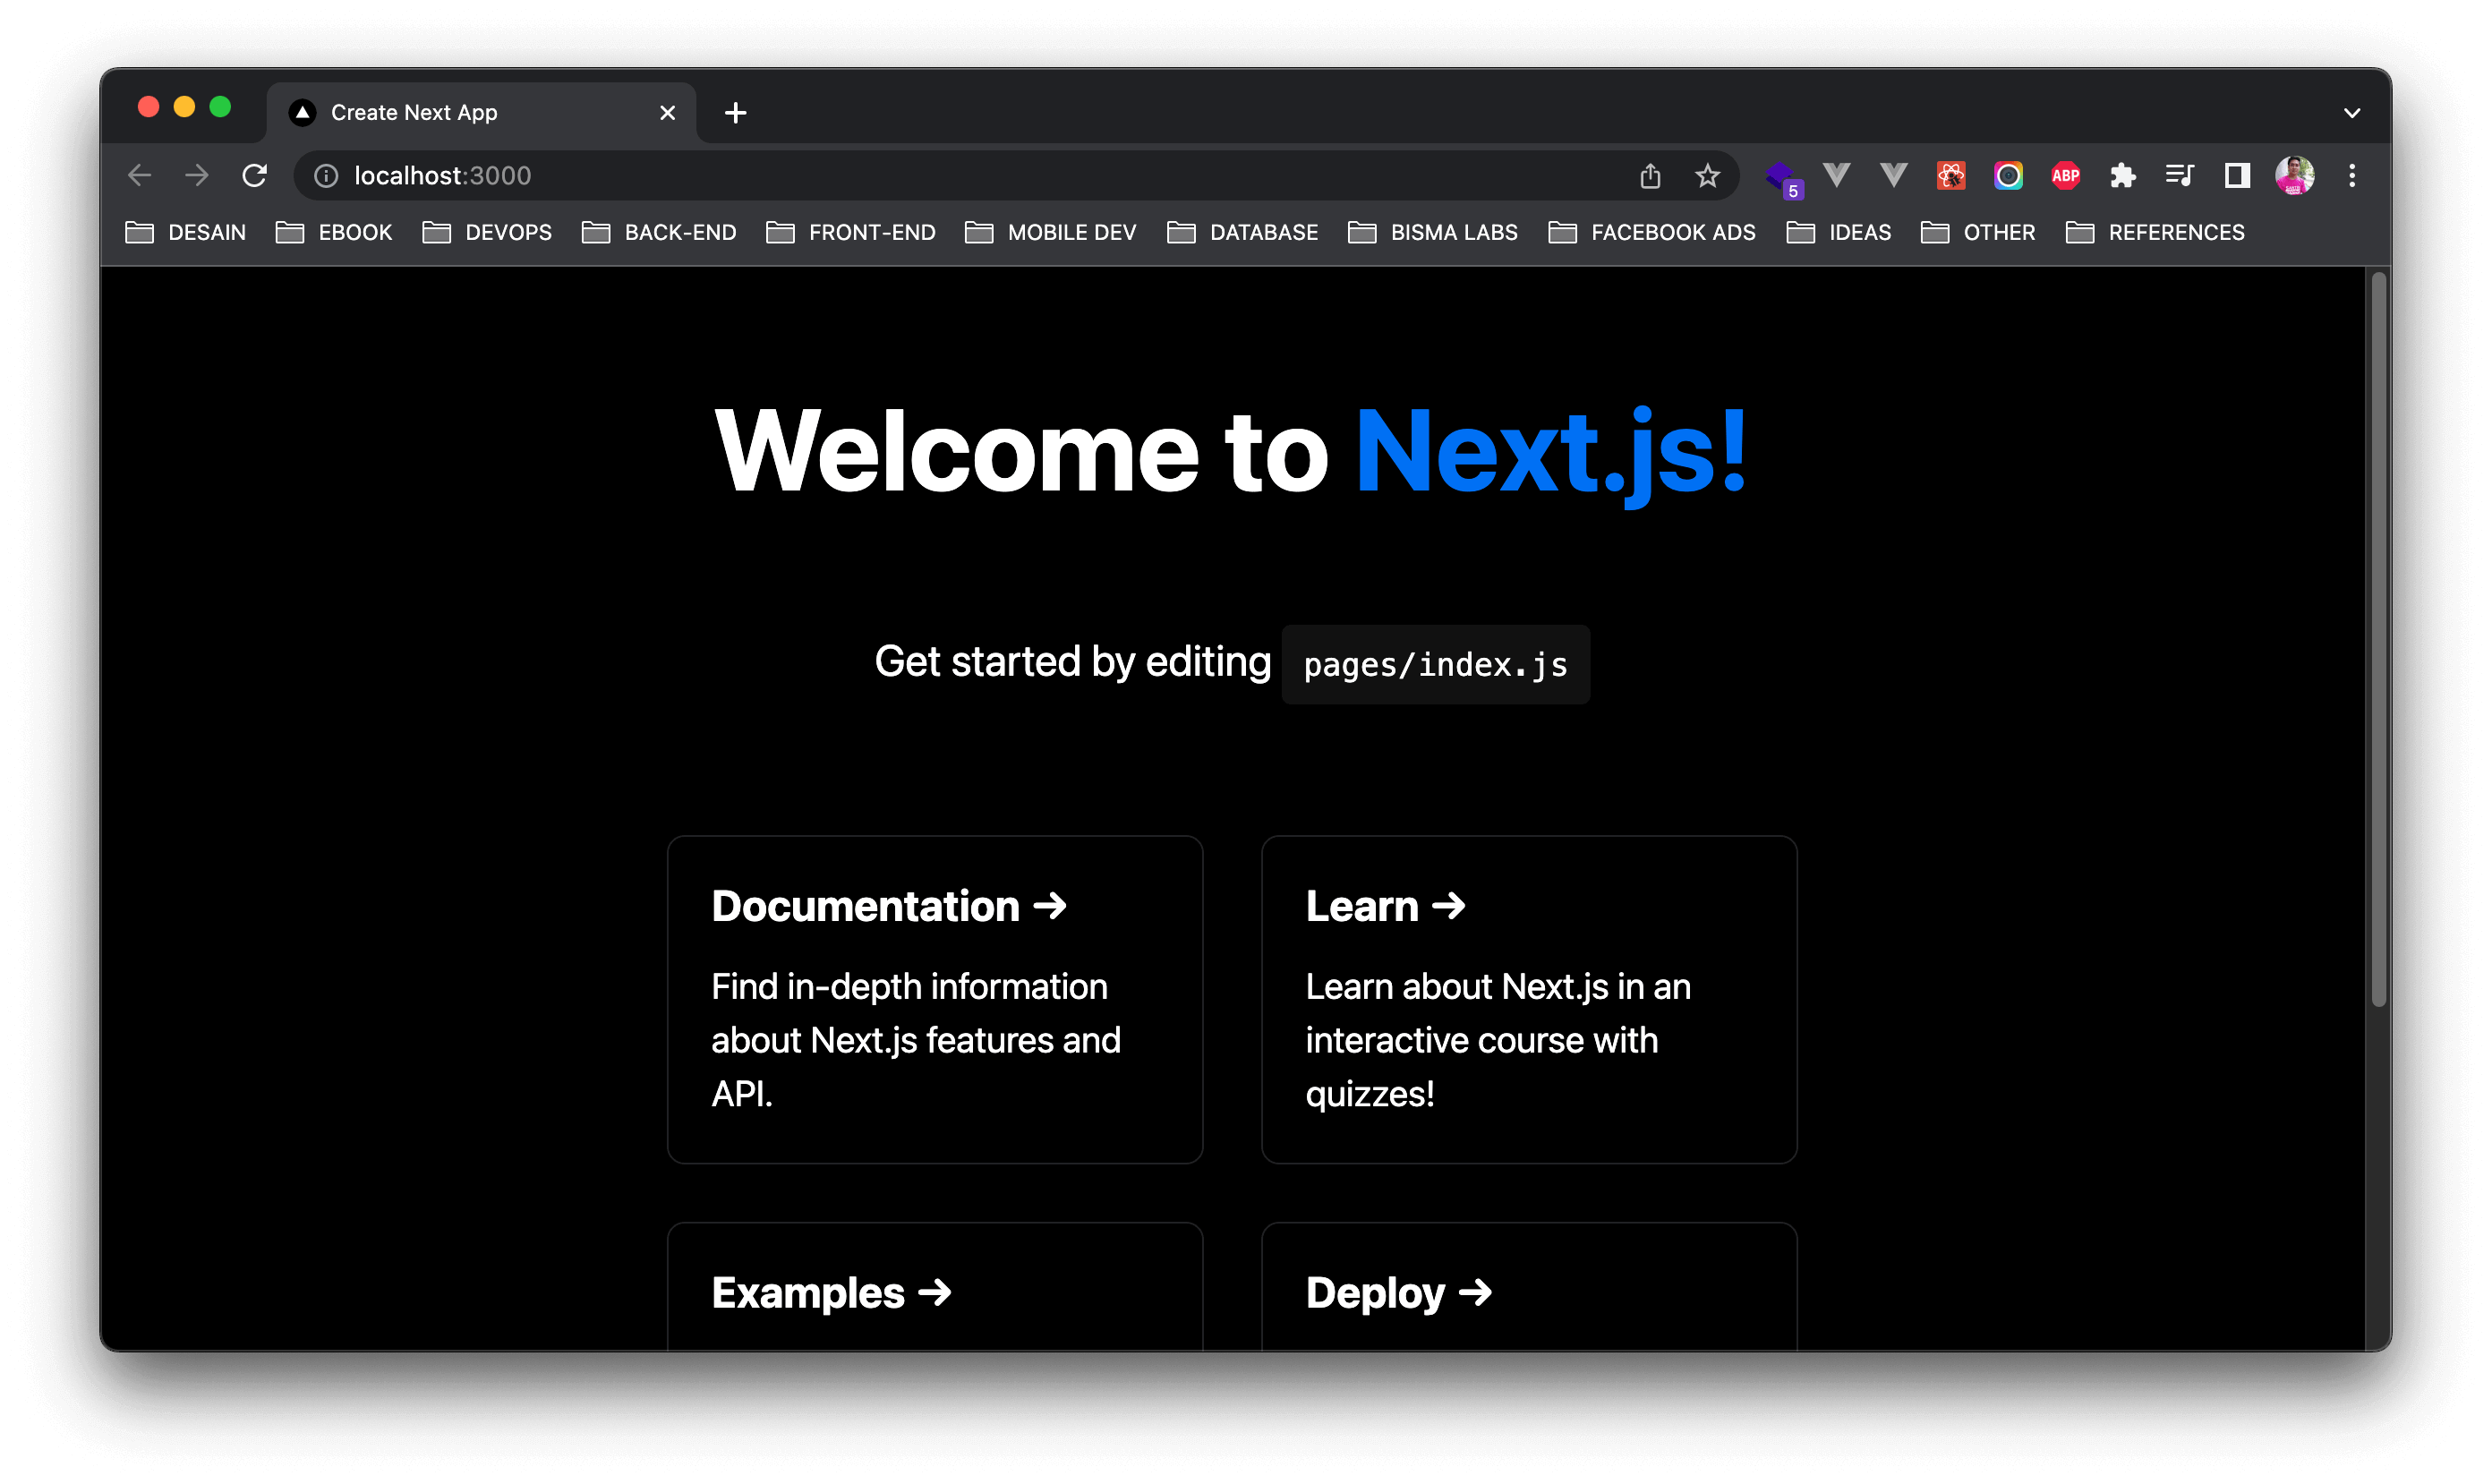This screenshot has width=2492, height=1484.
Task: Open the FRONT-END bookmarks folder
Action: coord(851,233)
